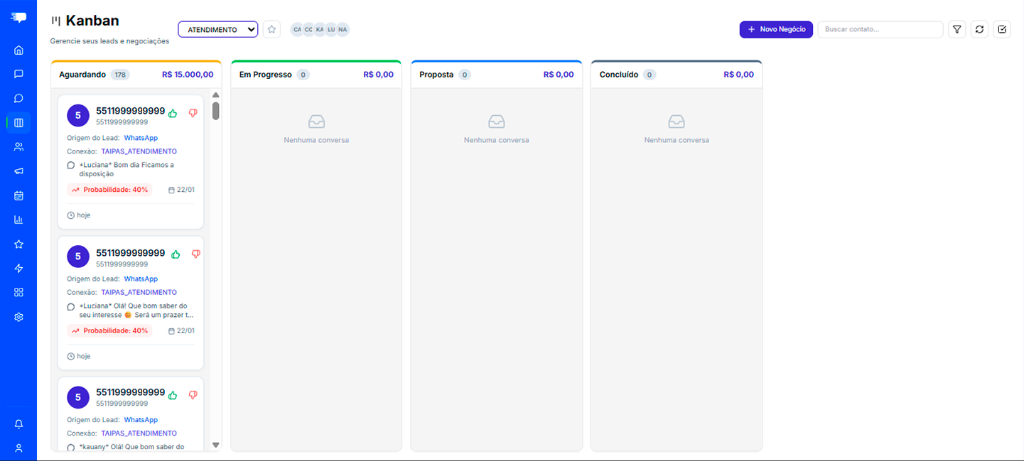Refresh the Kanban board with the circular arrows icon
The width and height of the screenshot is (1024, 461).
(979, 29)
